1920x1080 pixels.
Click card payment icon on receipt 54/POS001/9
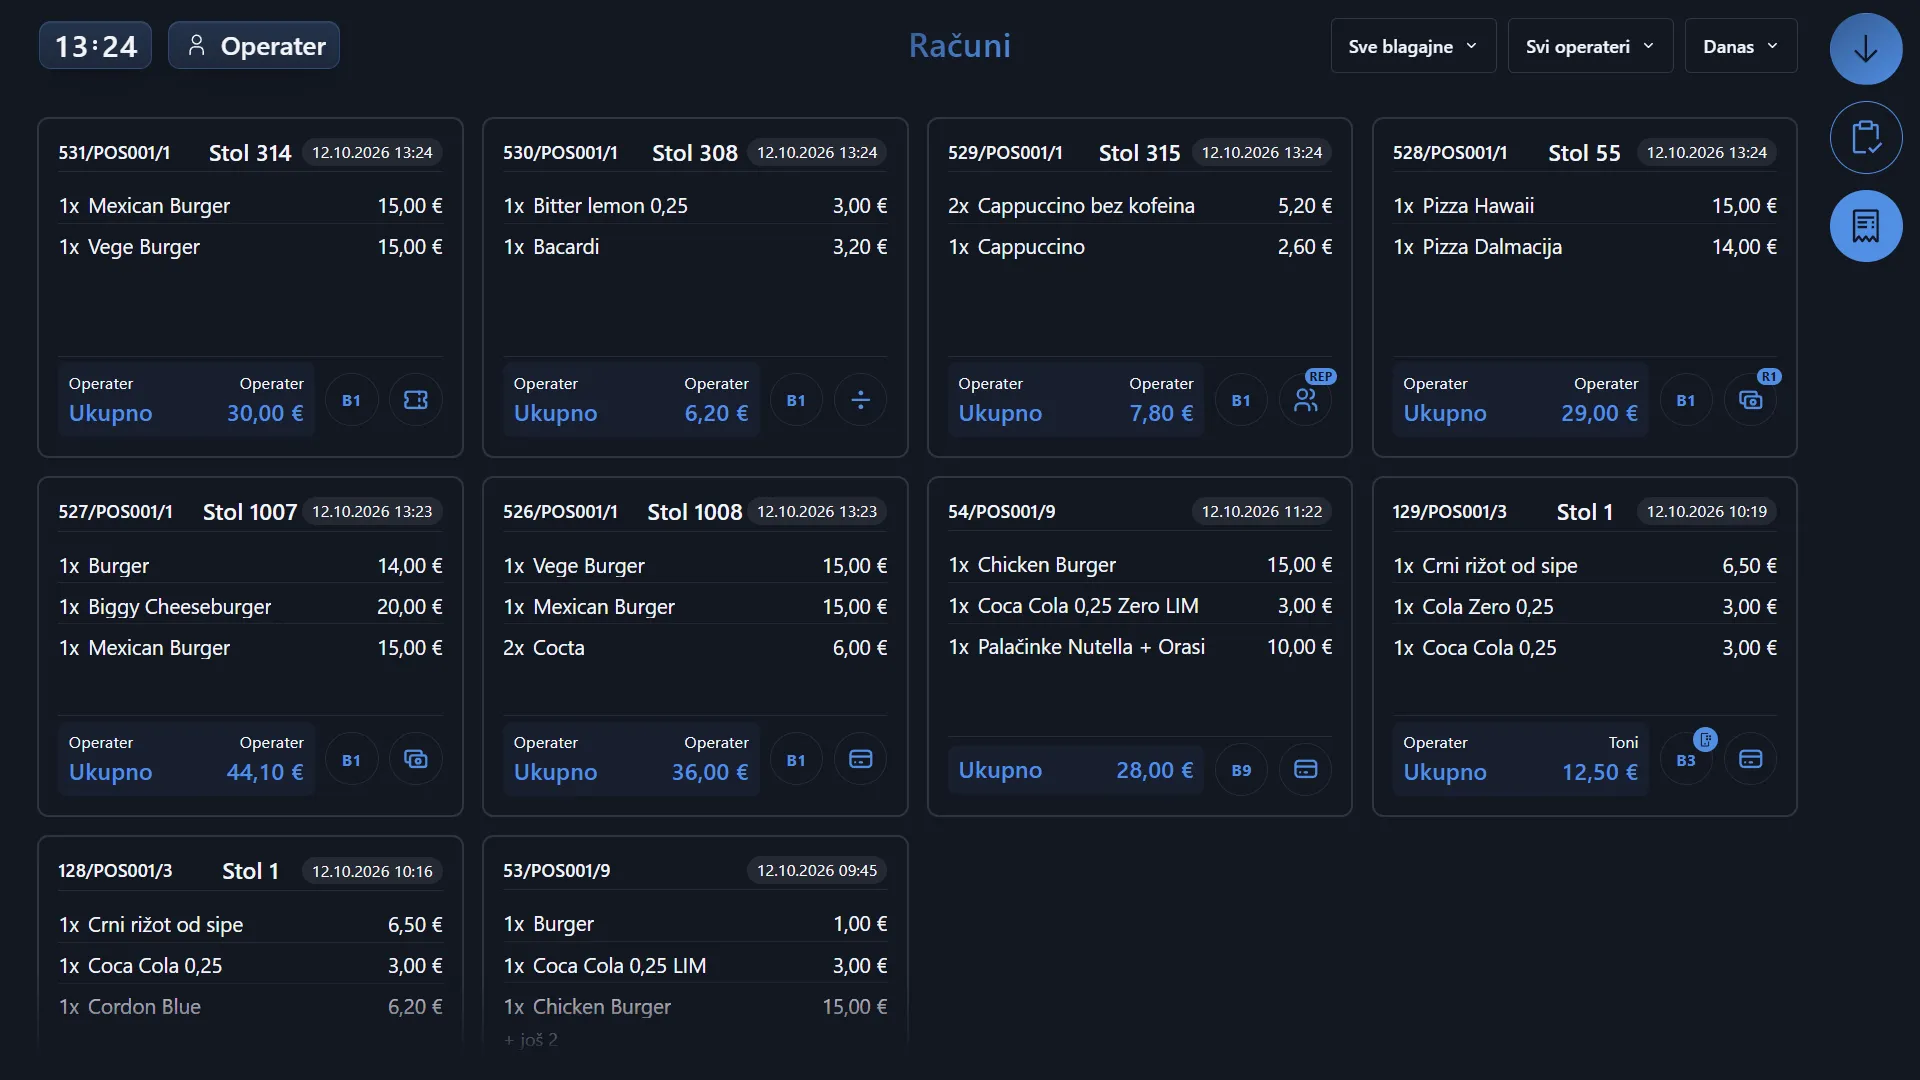pos(1305,769)
